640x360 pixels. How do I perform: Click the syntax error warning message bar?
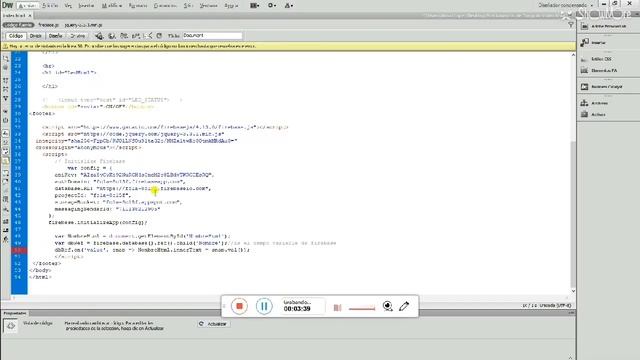288,46
